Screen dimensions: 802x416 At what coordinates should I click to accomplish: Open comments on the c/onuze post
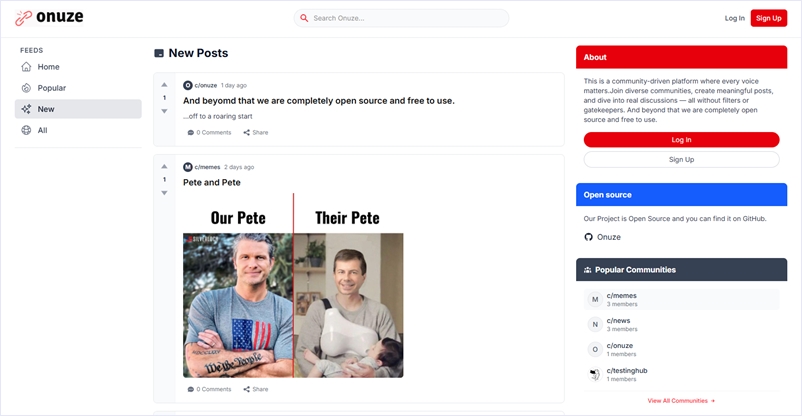209,133
